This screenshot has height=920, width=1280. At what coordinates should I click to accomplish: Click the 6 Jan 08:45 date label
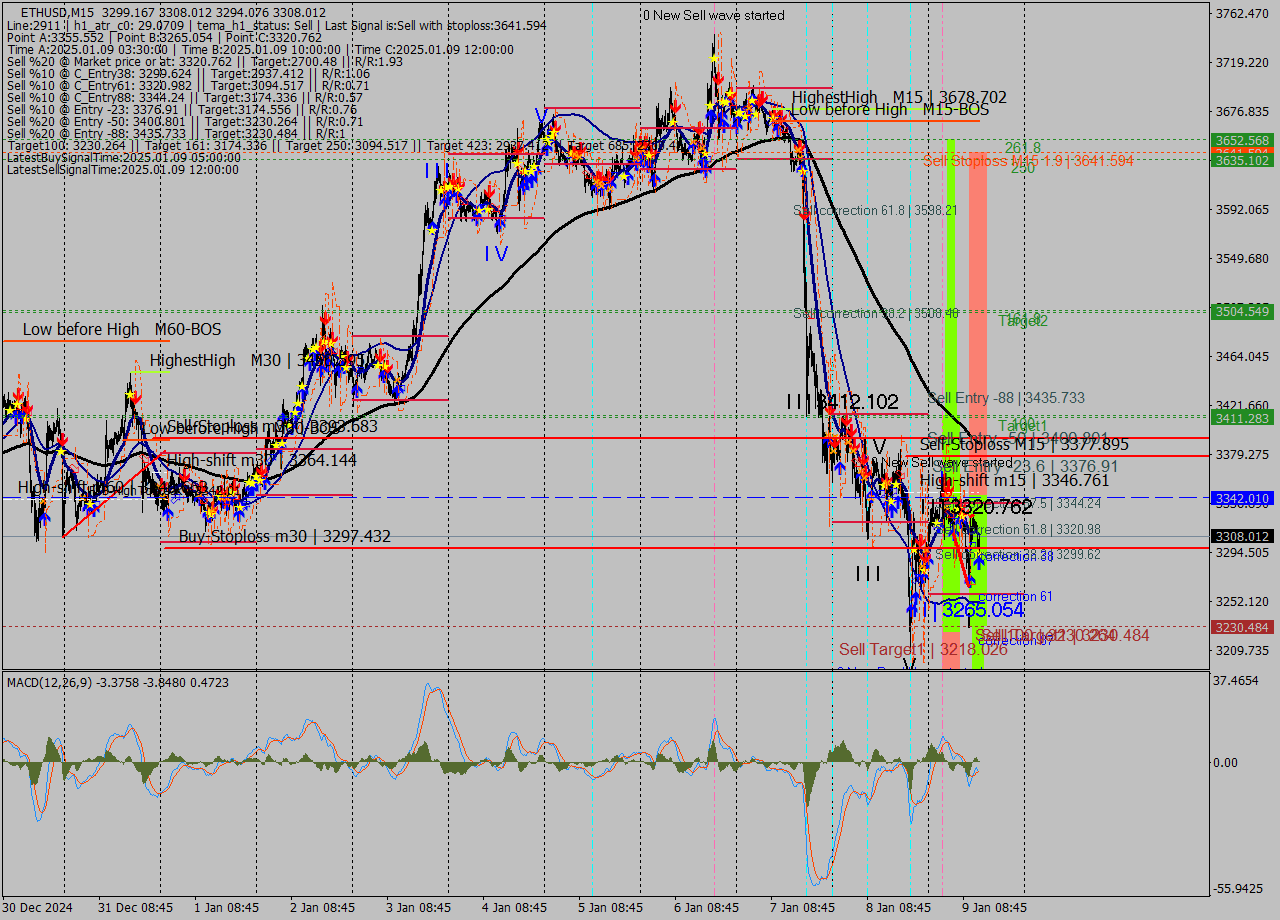pos(707,908)
